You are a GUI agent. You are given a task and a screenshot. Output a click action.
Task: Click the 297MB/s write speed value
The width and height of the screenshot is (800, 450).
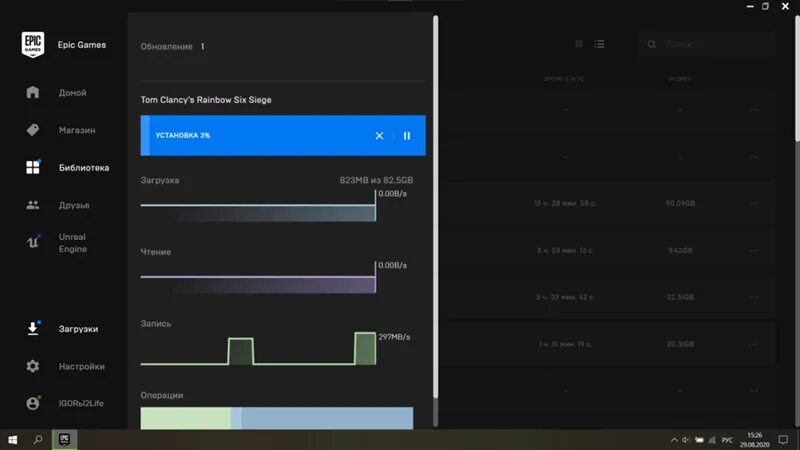click(394, 337)
